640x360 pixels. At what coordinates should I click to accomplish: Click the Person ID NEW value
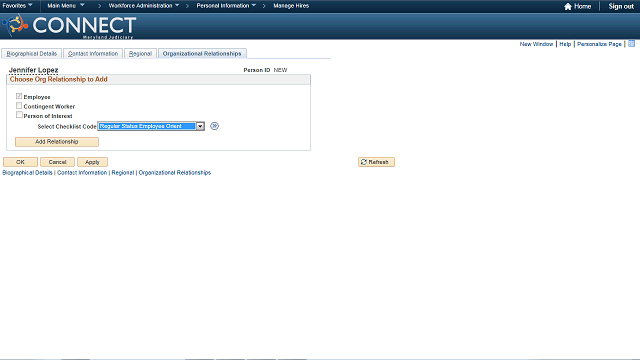click(280, 70)
